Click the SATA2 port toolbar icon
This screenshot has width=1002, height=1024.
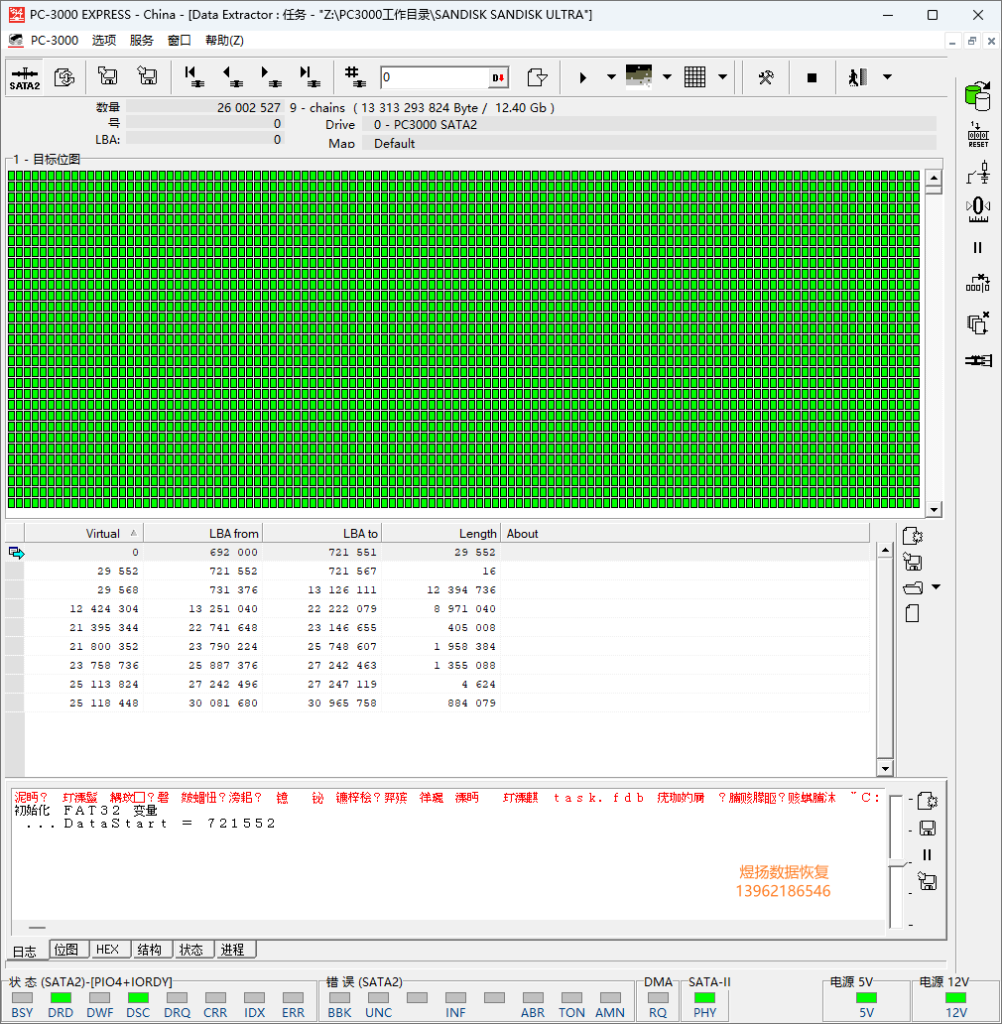pyautogui.click(x=25, y=78)
